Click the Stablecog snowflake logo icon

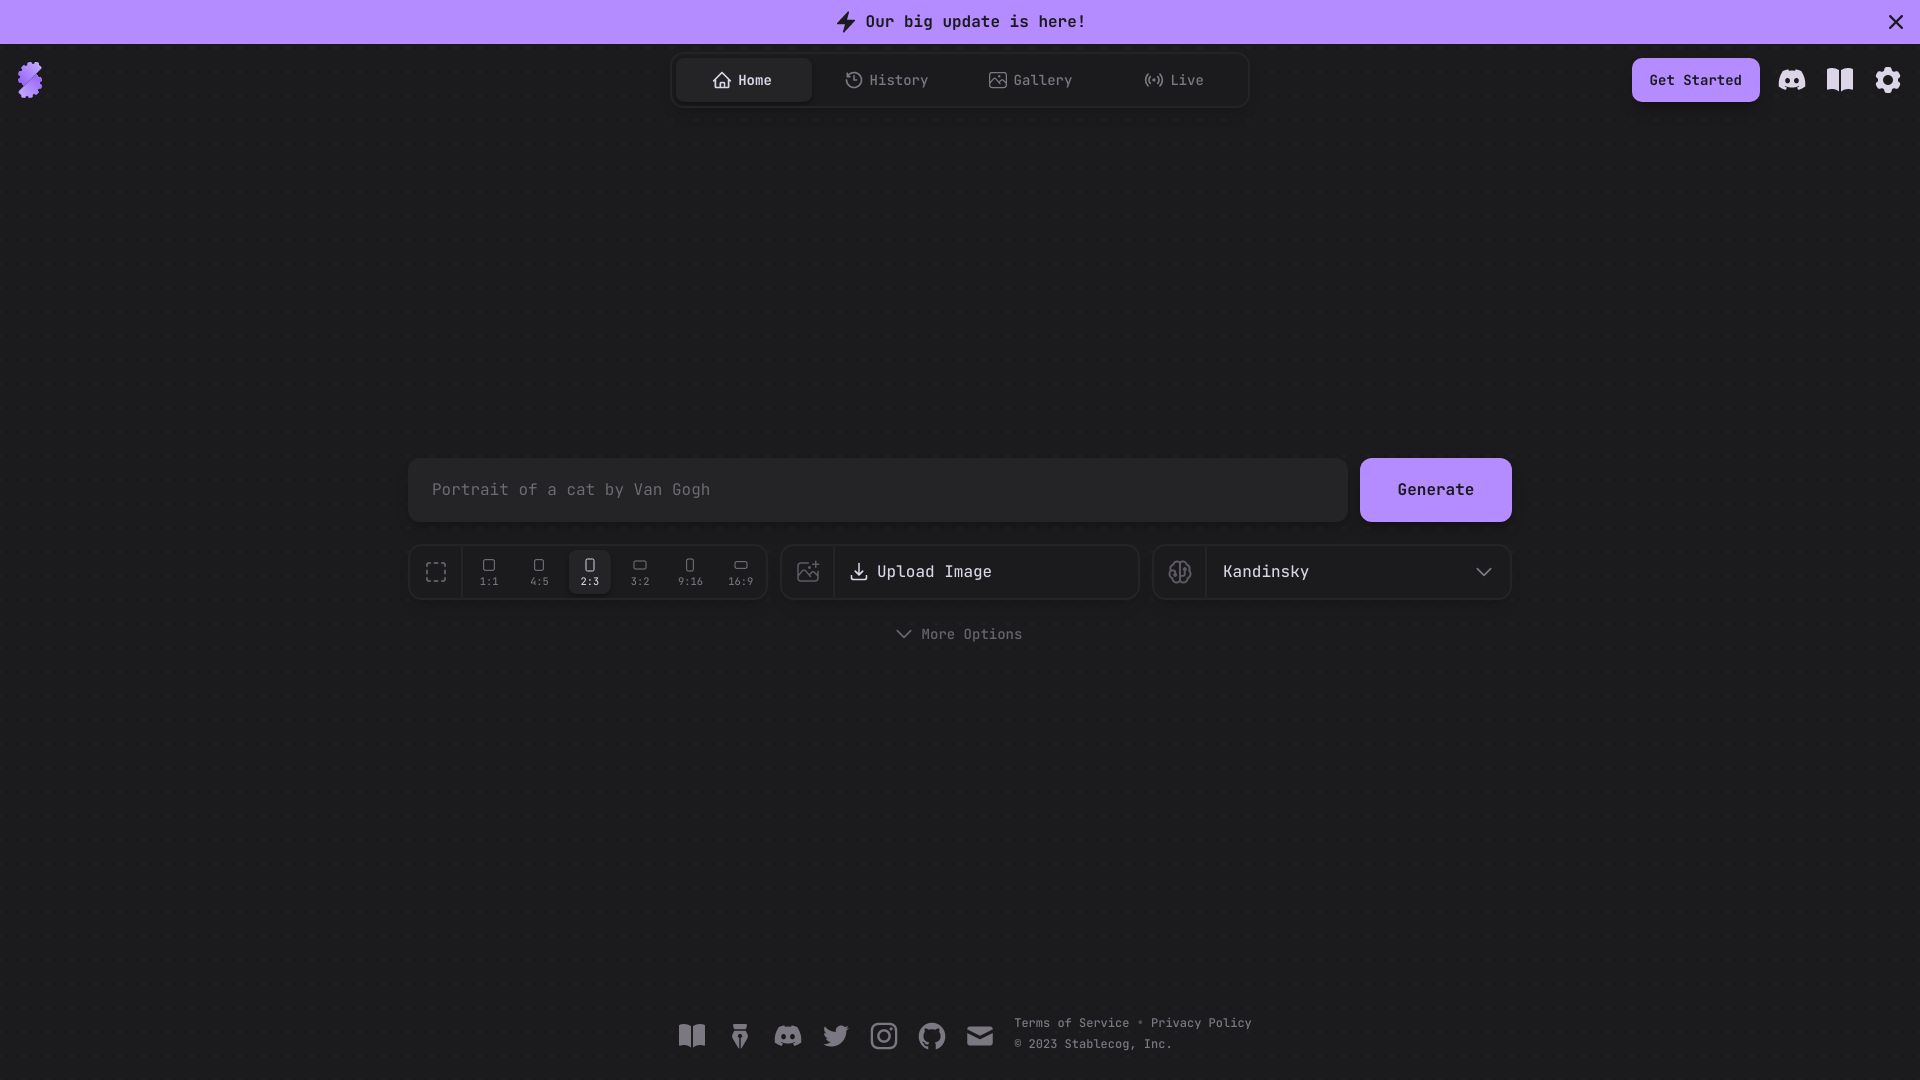[29, 79]
